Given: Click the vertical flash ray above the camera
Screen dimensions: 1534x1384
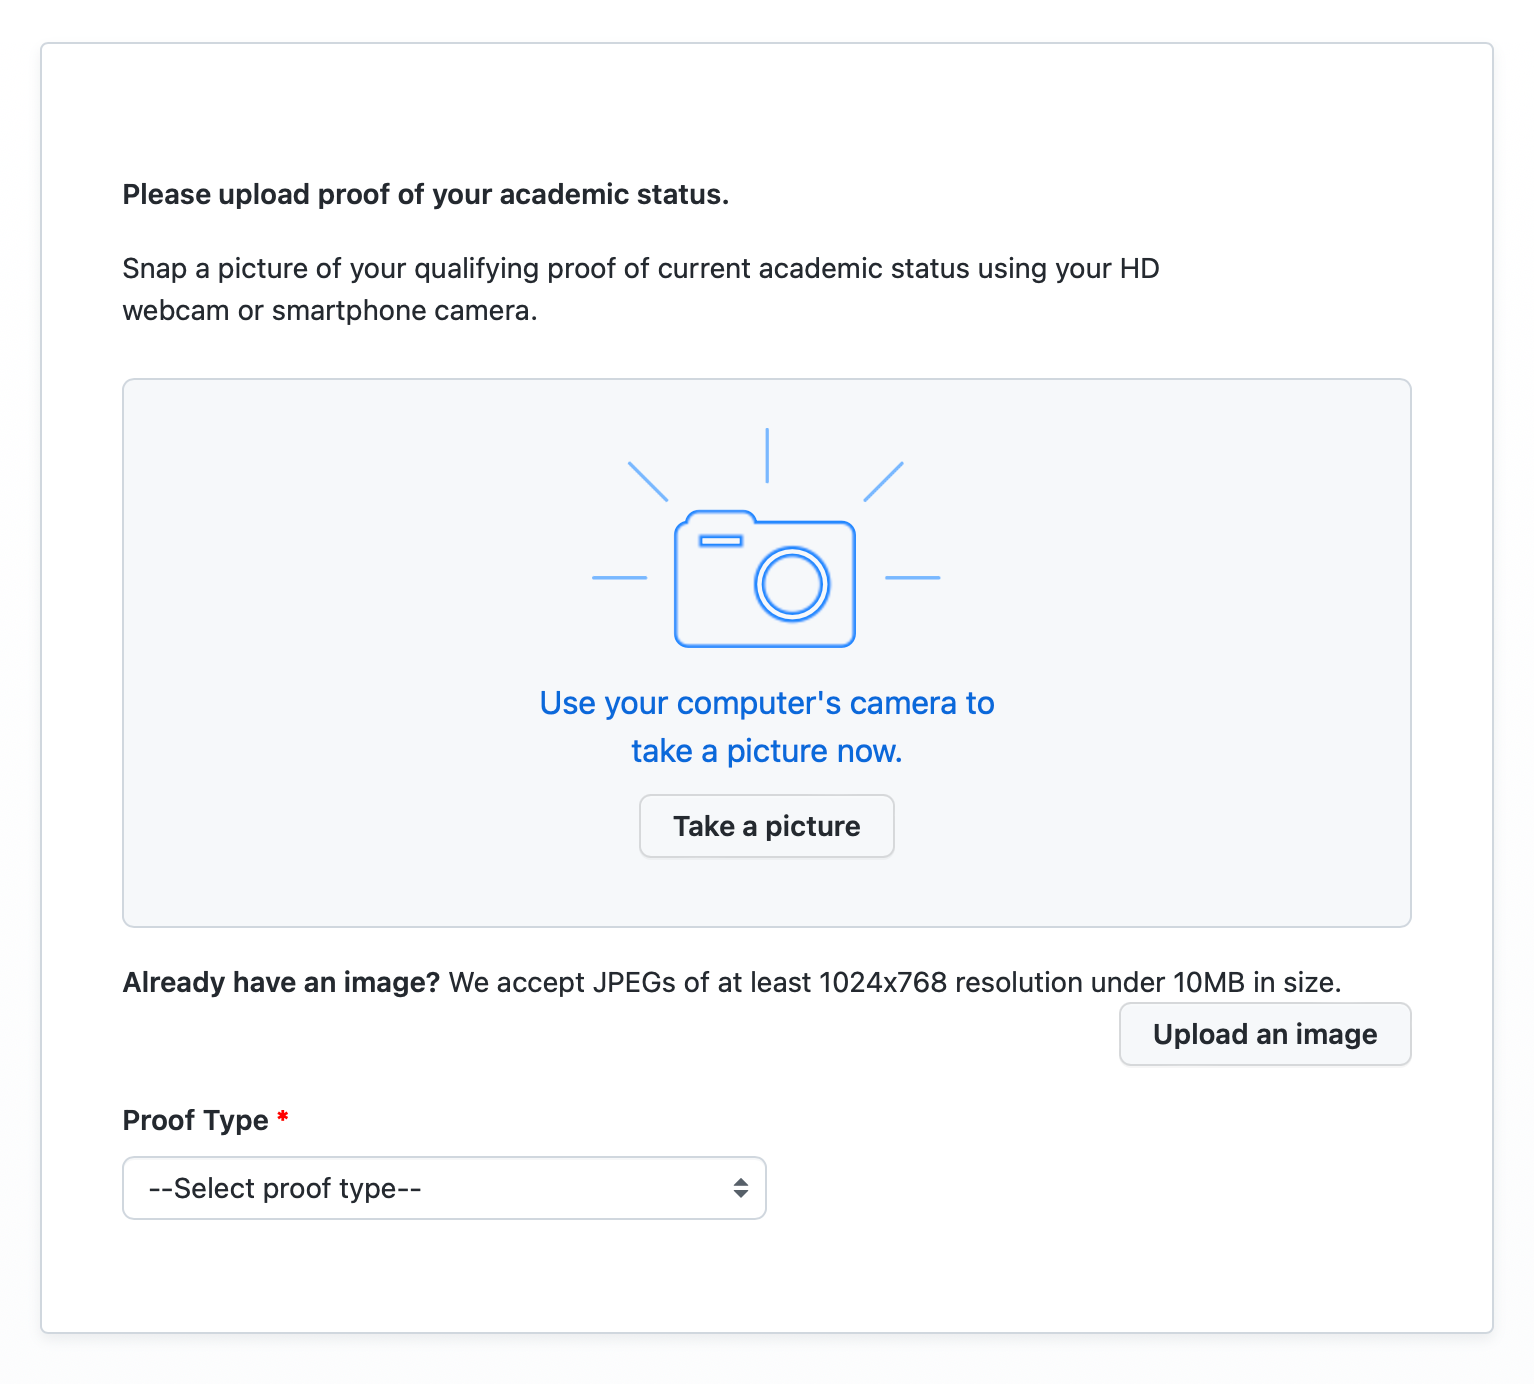Looking at the screenshot, I should click(x=767, y=455).
